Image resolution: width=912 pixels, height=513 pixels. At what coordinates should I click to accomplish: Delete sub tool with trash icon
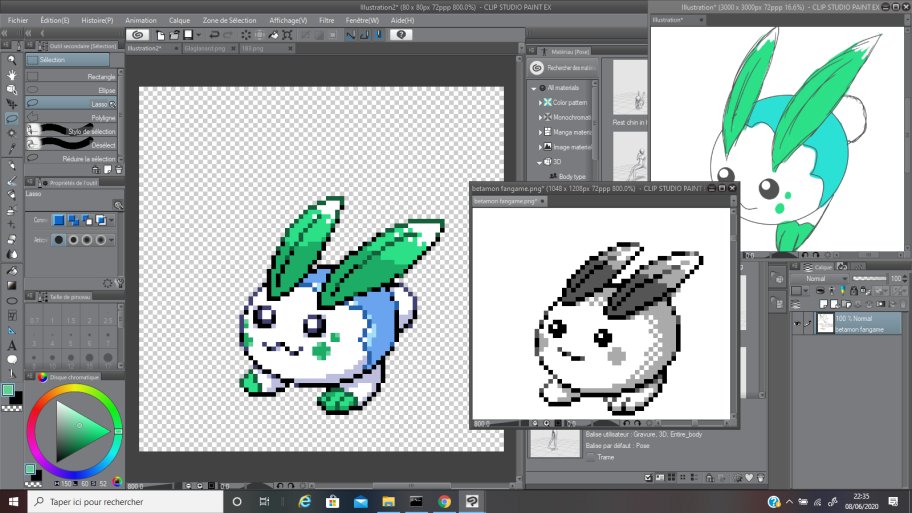(119, 170)
